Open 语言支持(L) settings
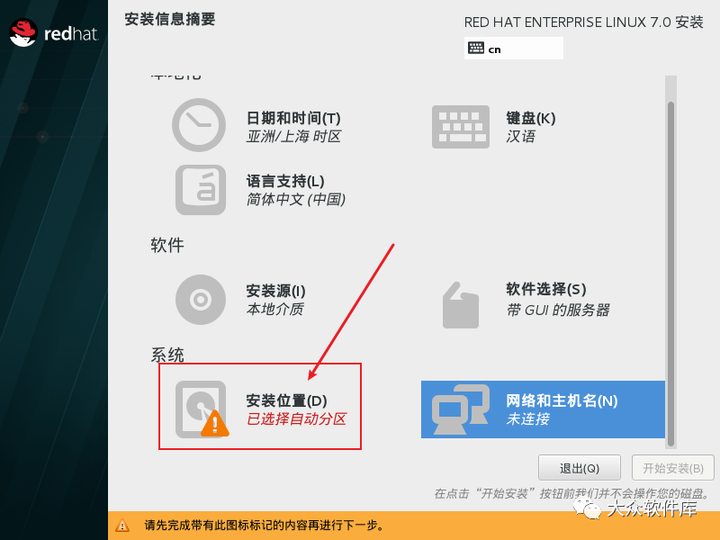Viewport: 720px width, 540px height. pos(296,190)
